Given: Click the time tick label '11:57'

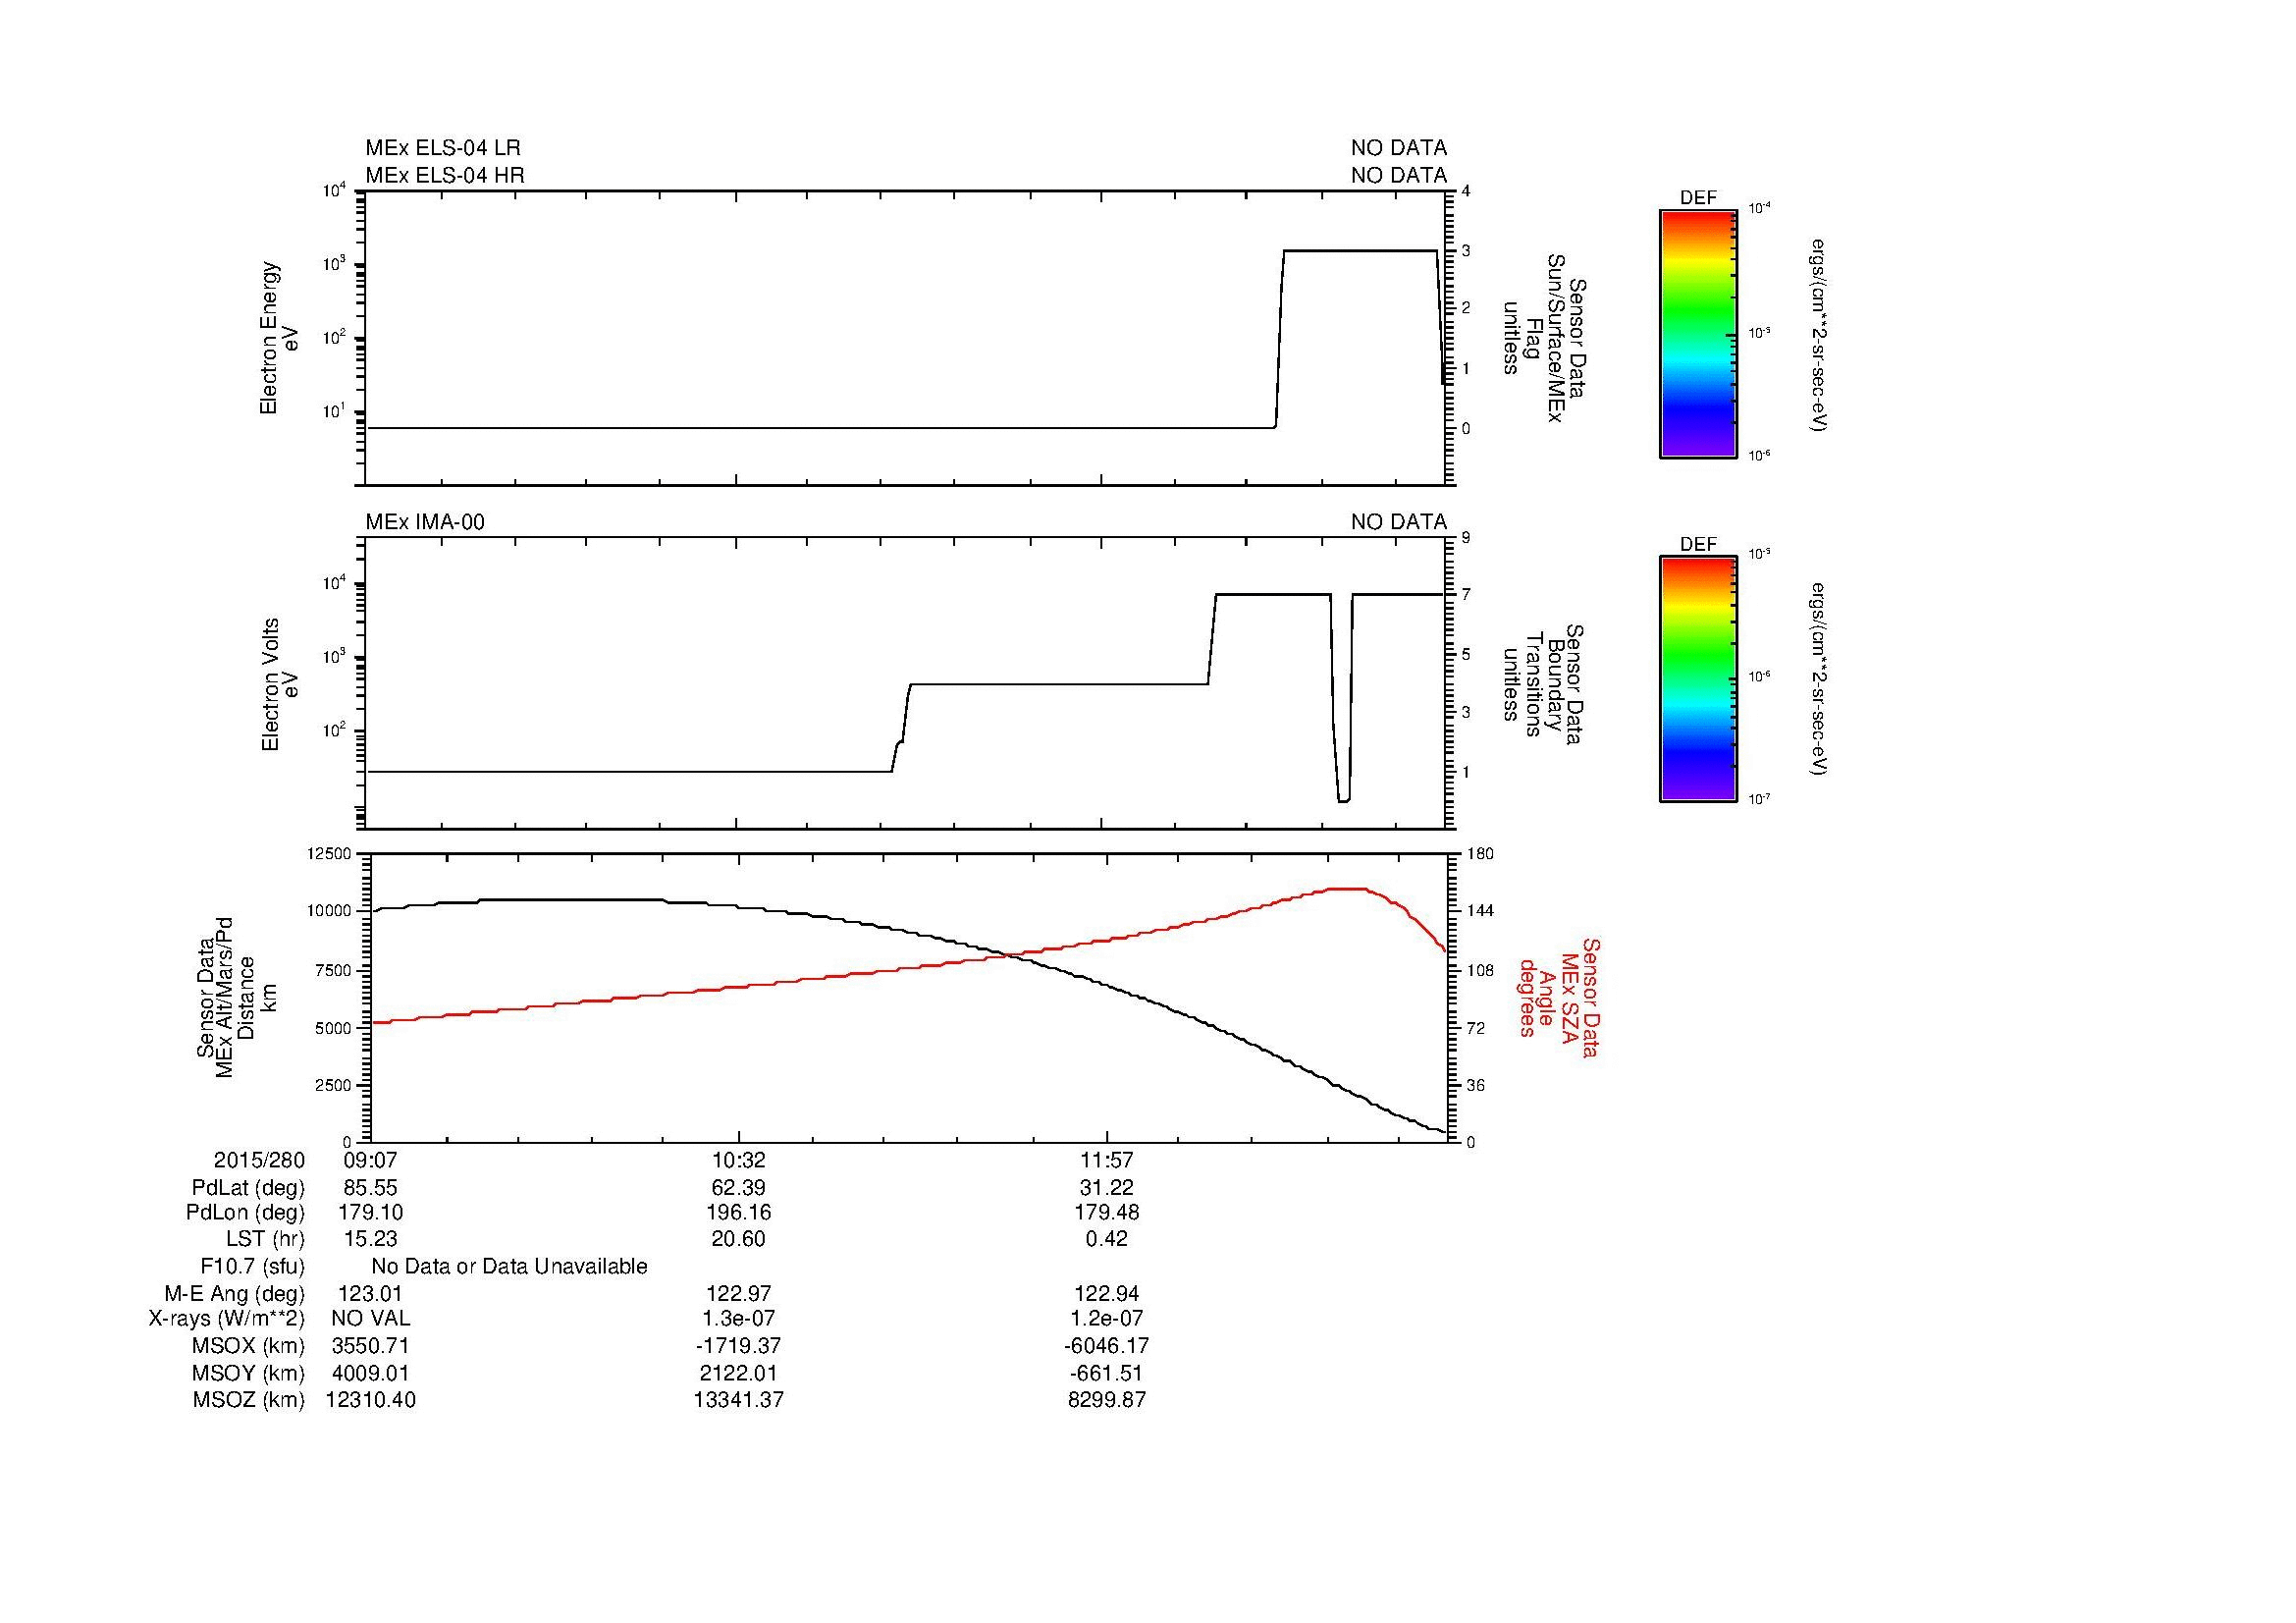Looking at the screenshot, I should click(x=1106, y=1160).
